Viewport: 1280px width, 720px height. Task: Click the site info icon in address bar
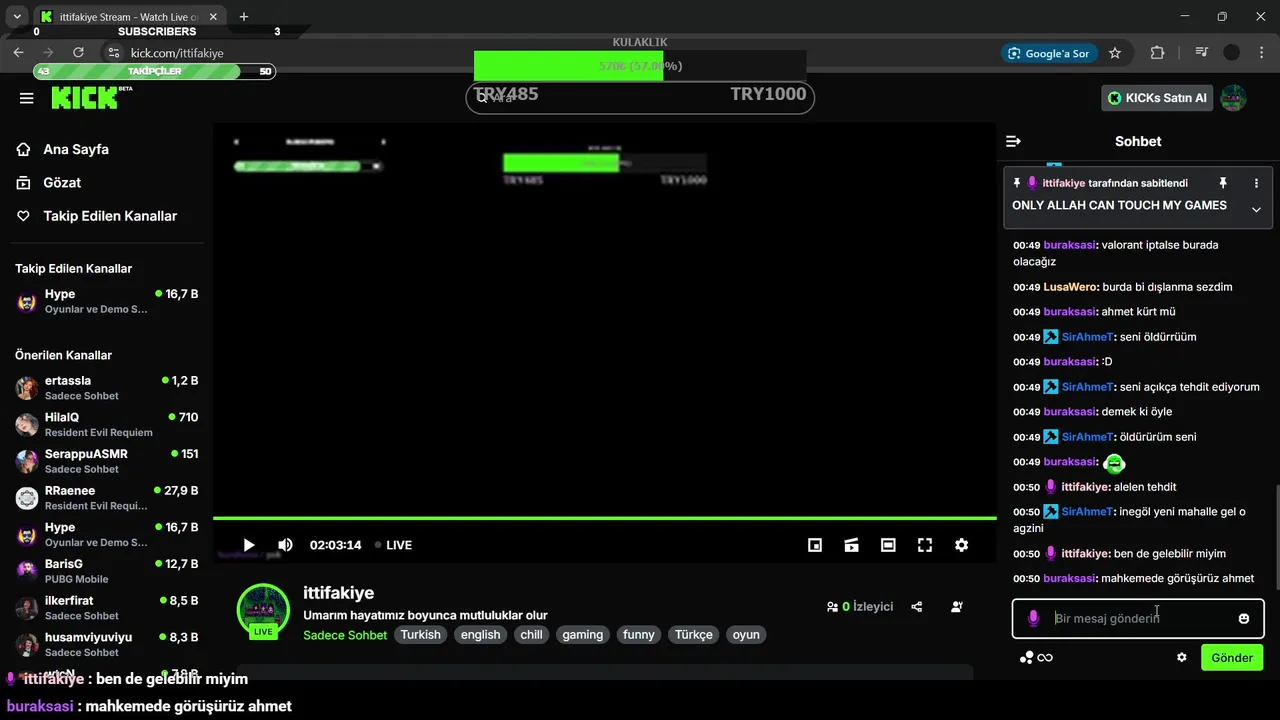click(x=113, y=53)
